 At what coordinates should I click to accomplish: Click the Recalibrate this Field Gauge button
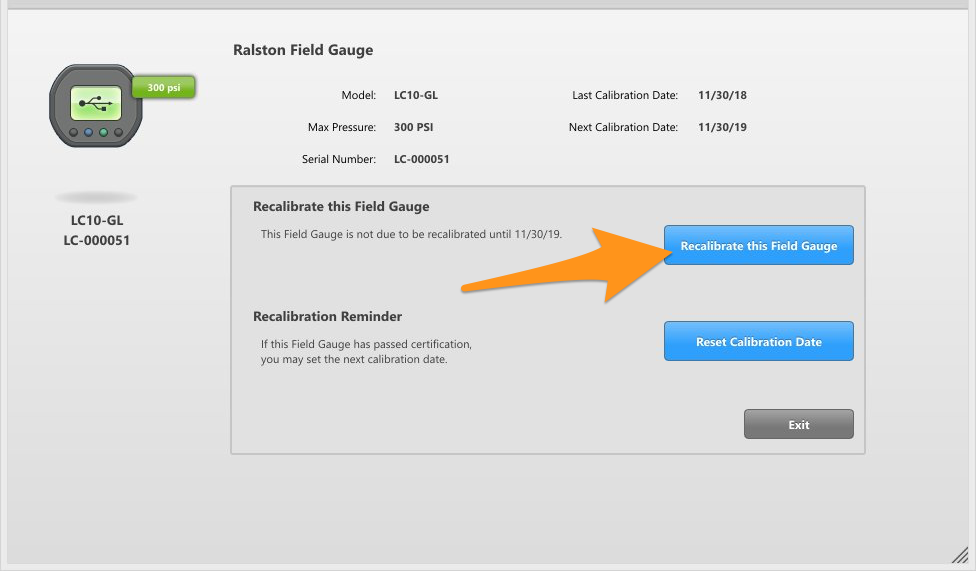[758, 245]
